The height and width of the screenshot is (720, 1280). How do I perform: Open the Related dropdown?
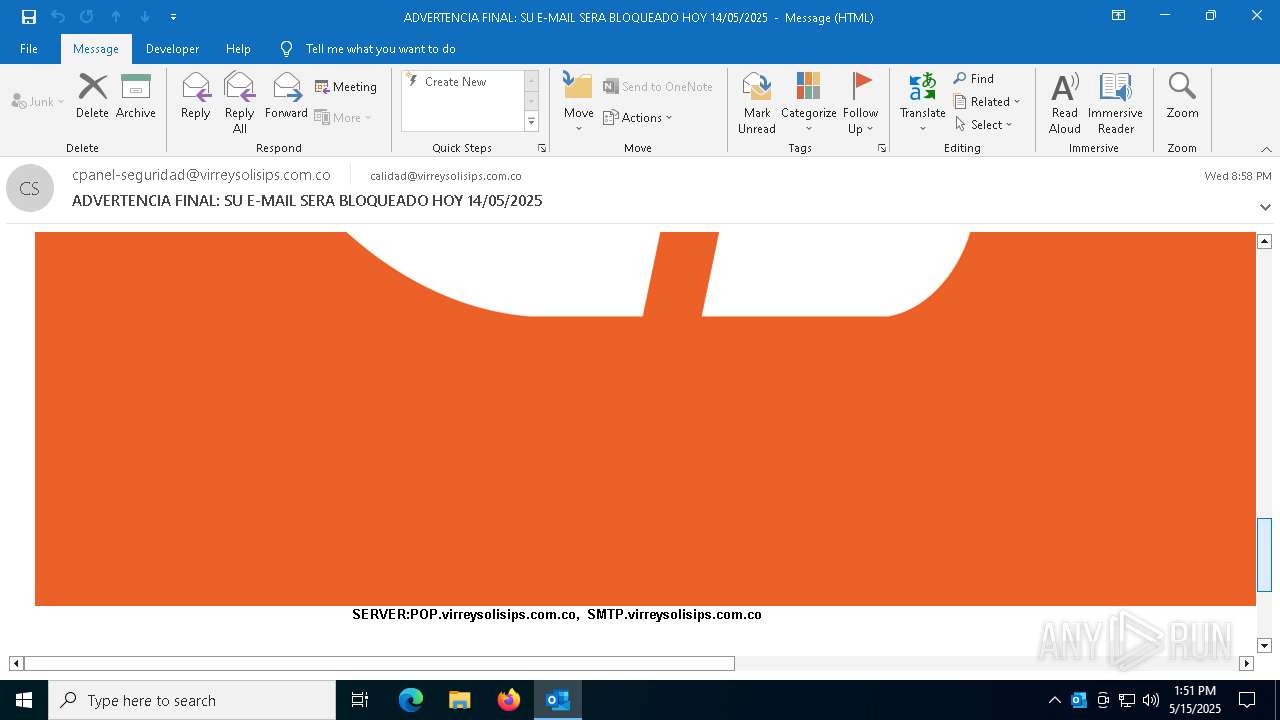coord(987,101)
